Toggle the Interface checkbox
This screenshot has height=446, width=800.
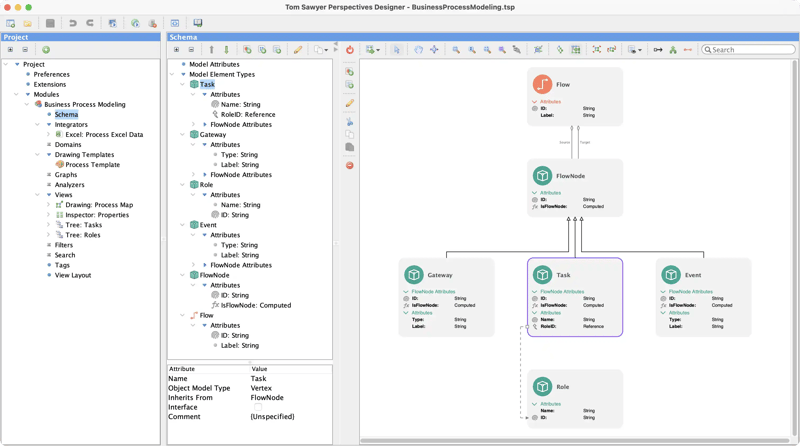pyautogui.click(x=258, y=407)
